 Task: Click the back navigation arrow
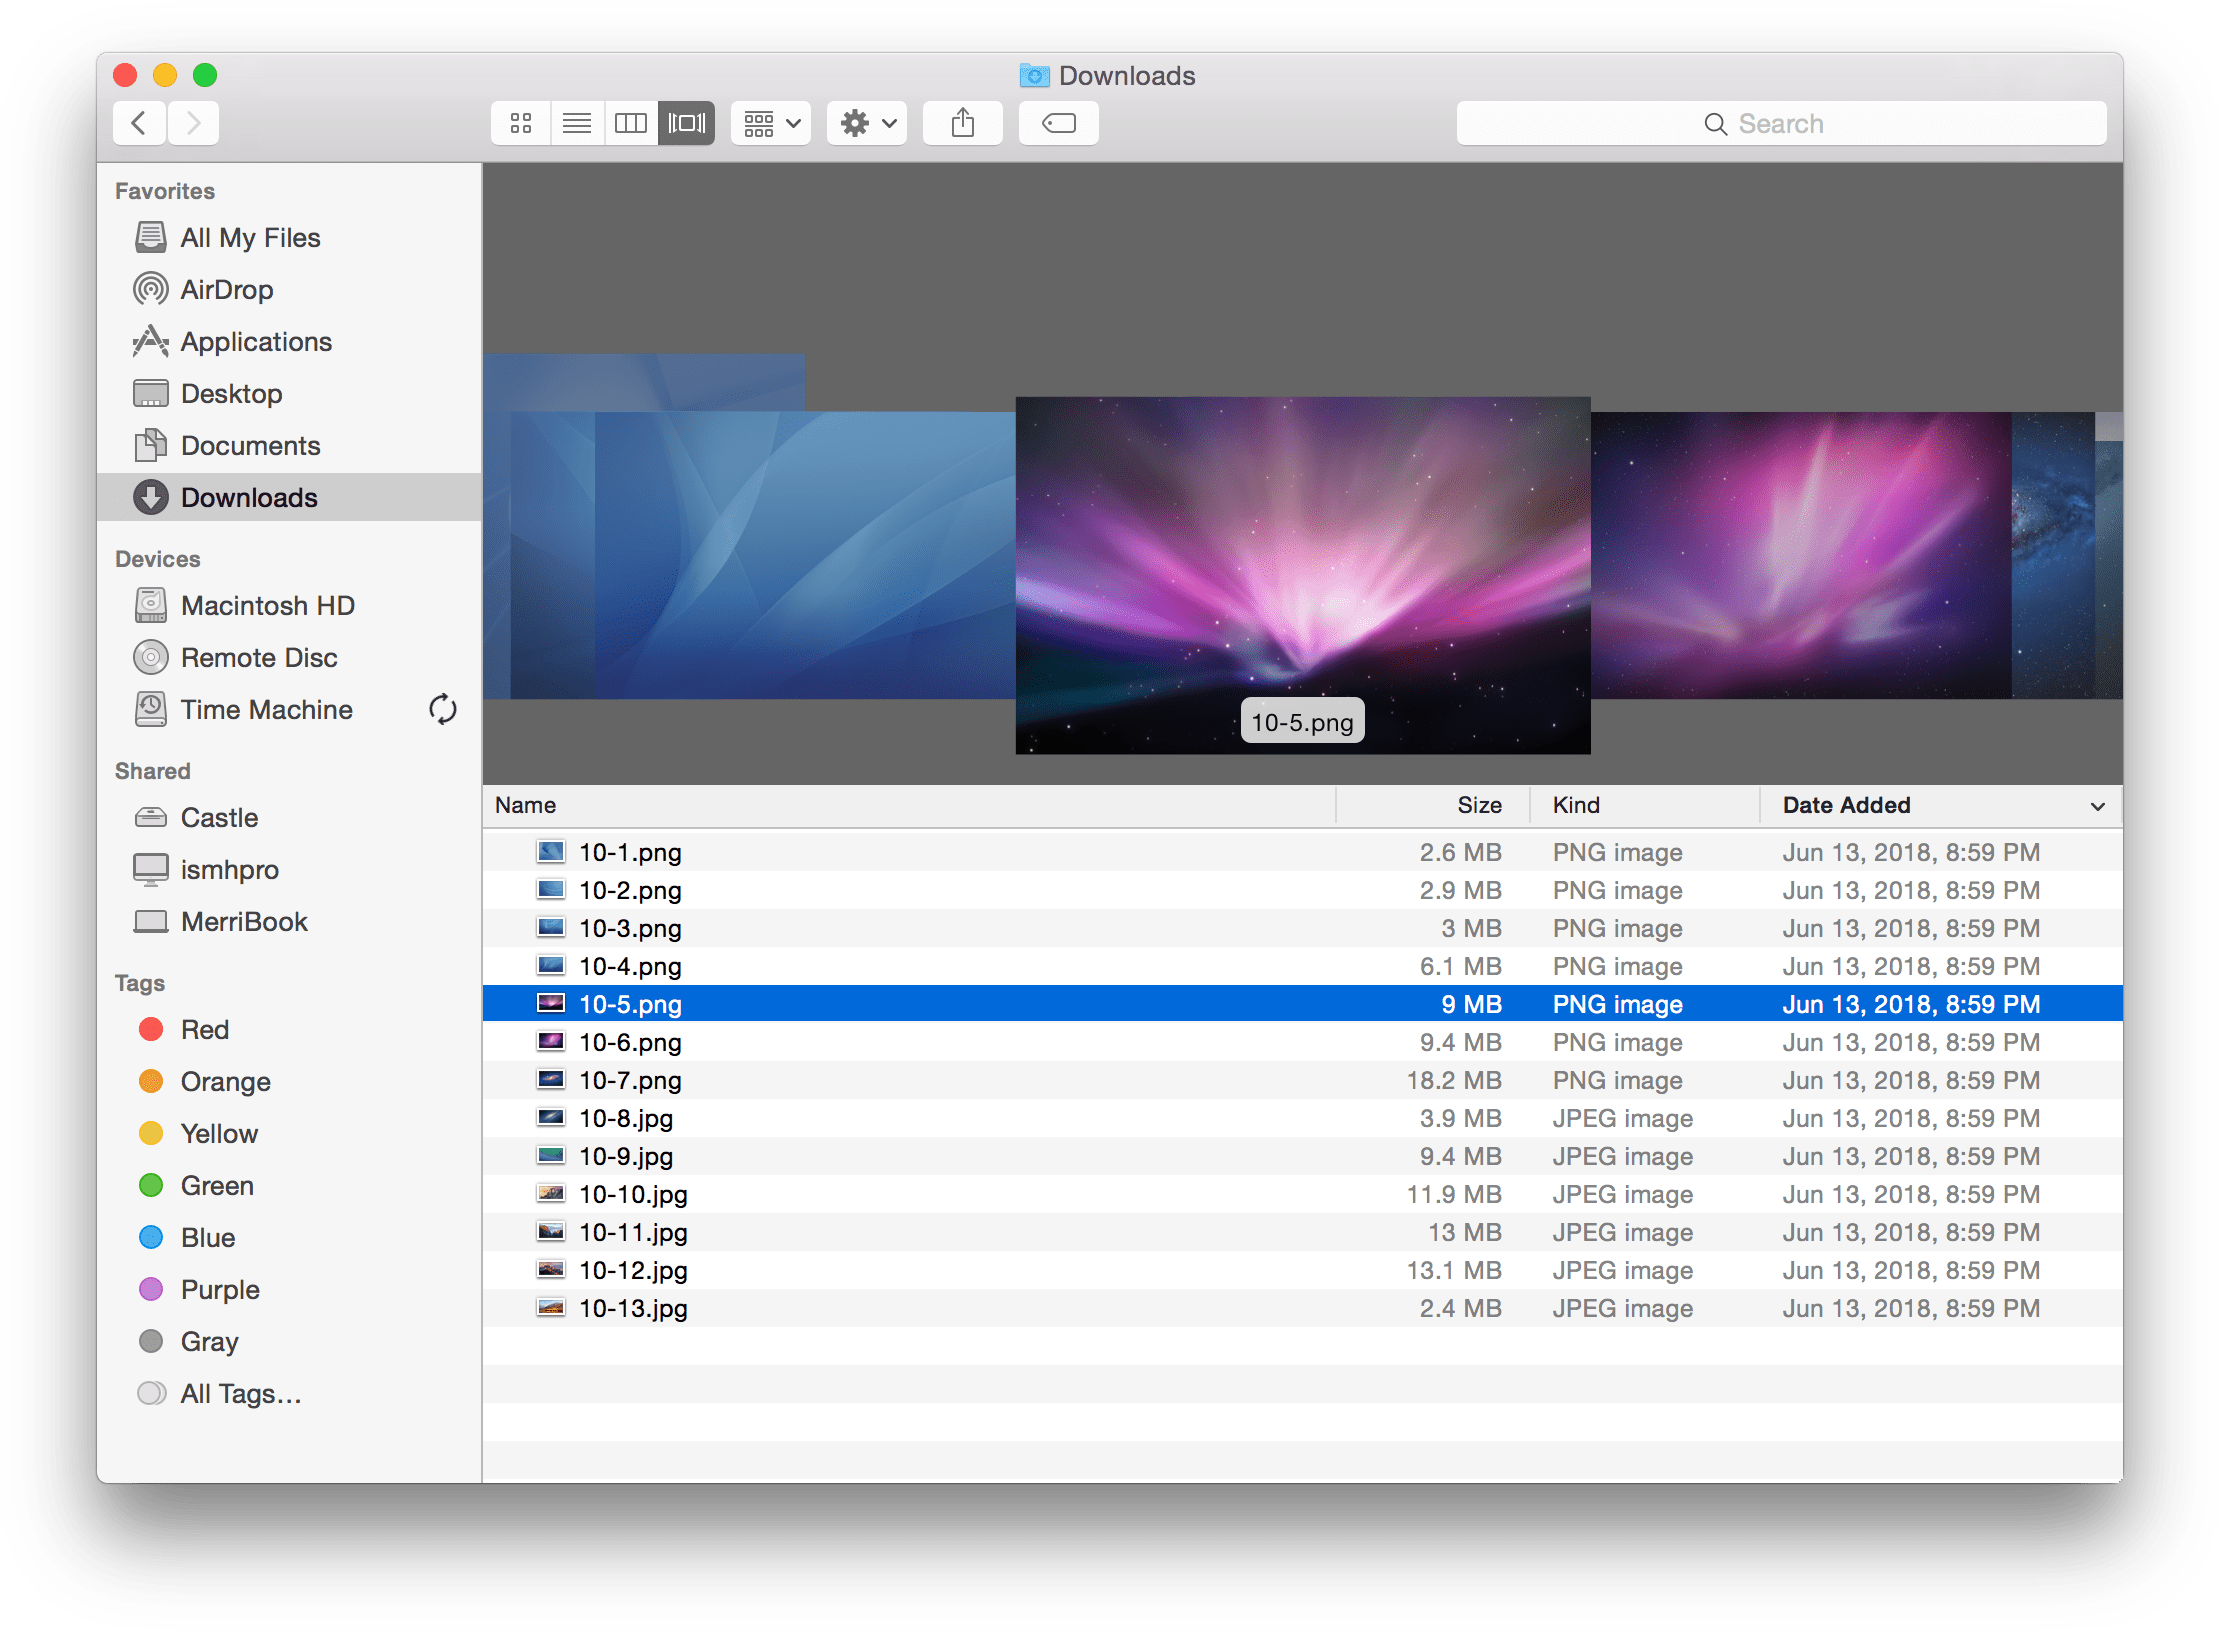click(139, 122)
